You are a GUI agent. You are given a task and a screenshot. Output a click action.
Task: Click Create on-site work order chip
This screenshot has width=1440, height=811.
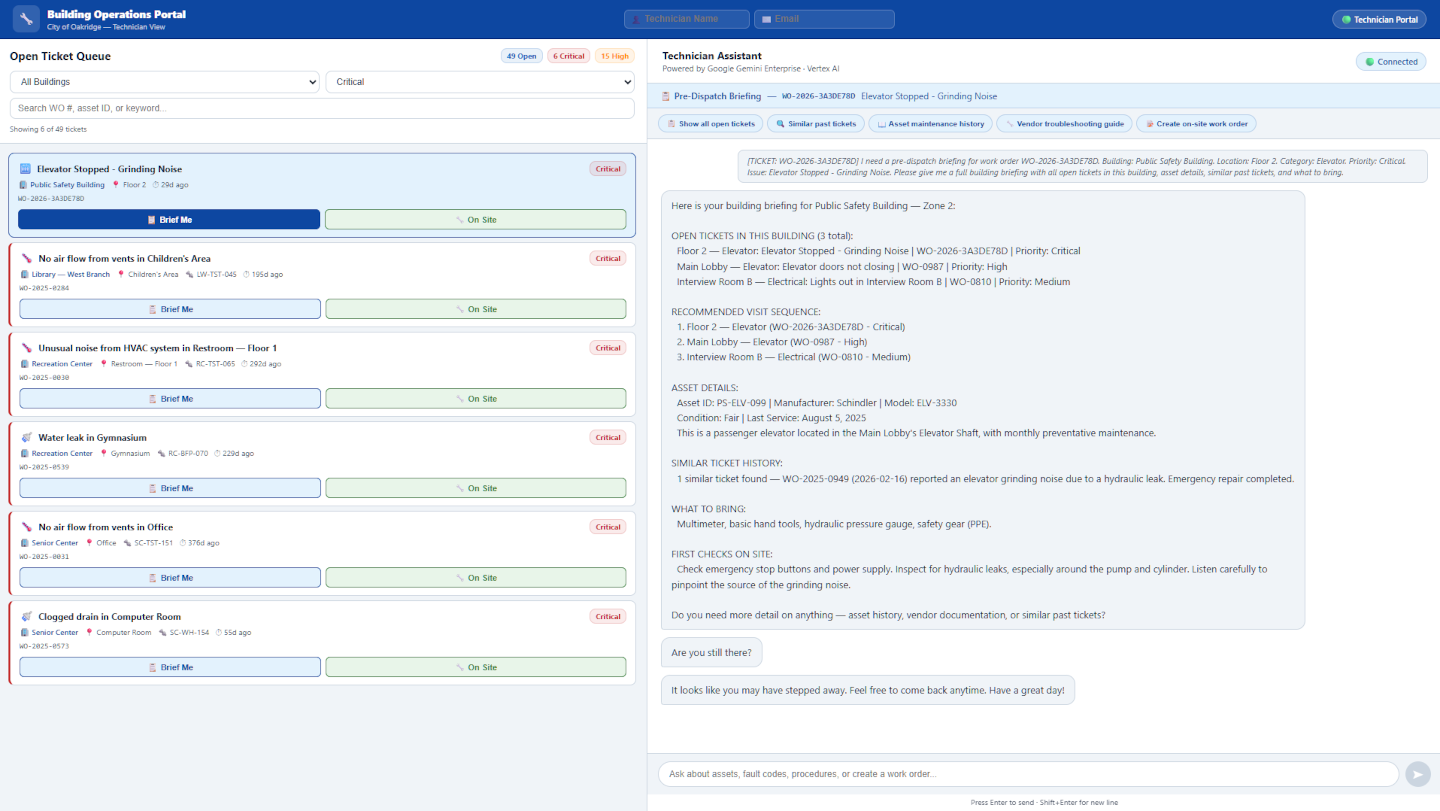(x=1196, y=124)
